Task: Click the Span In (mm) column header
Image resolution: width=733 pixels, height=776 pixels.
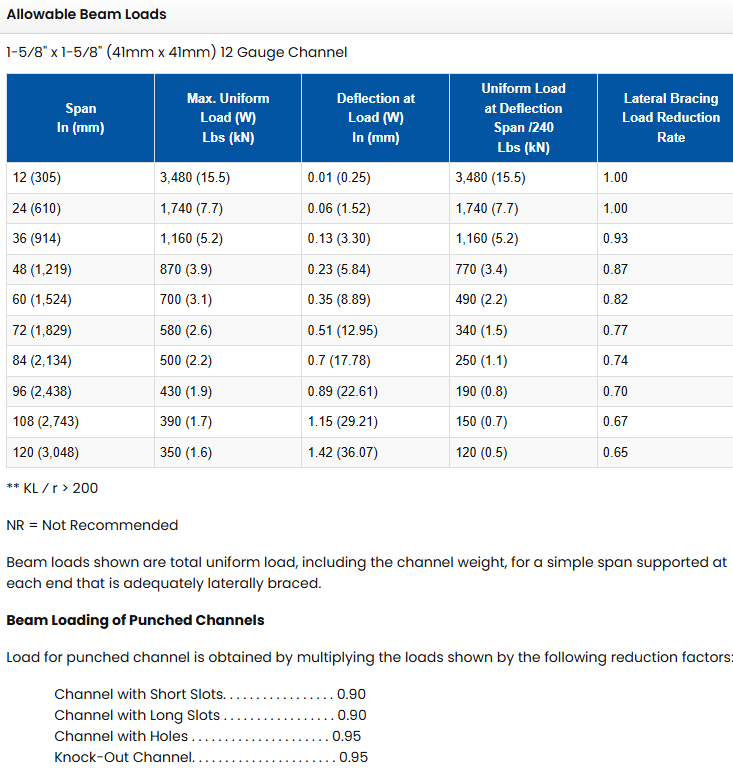Action: (81, 118)
